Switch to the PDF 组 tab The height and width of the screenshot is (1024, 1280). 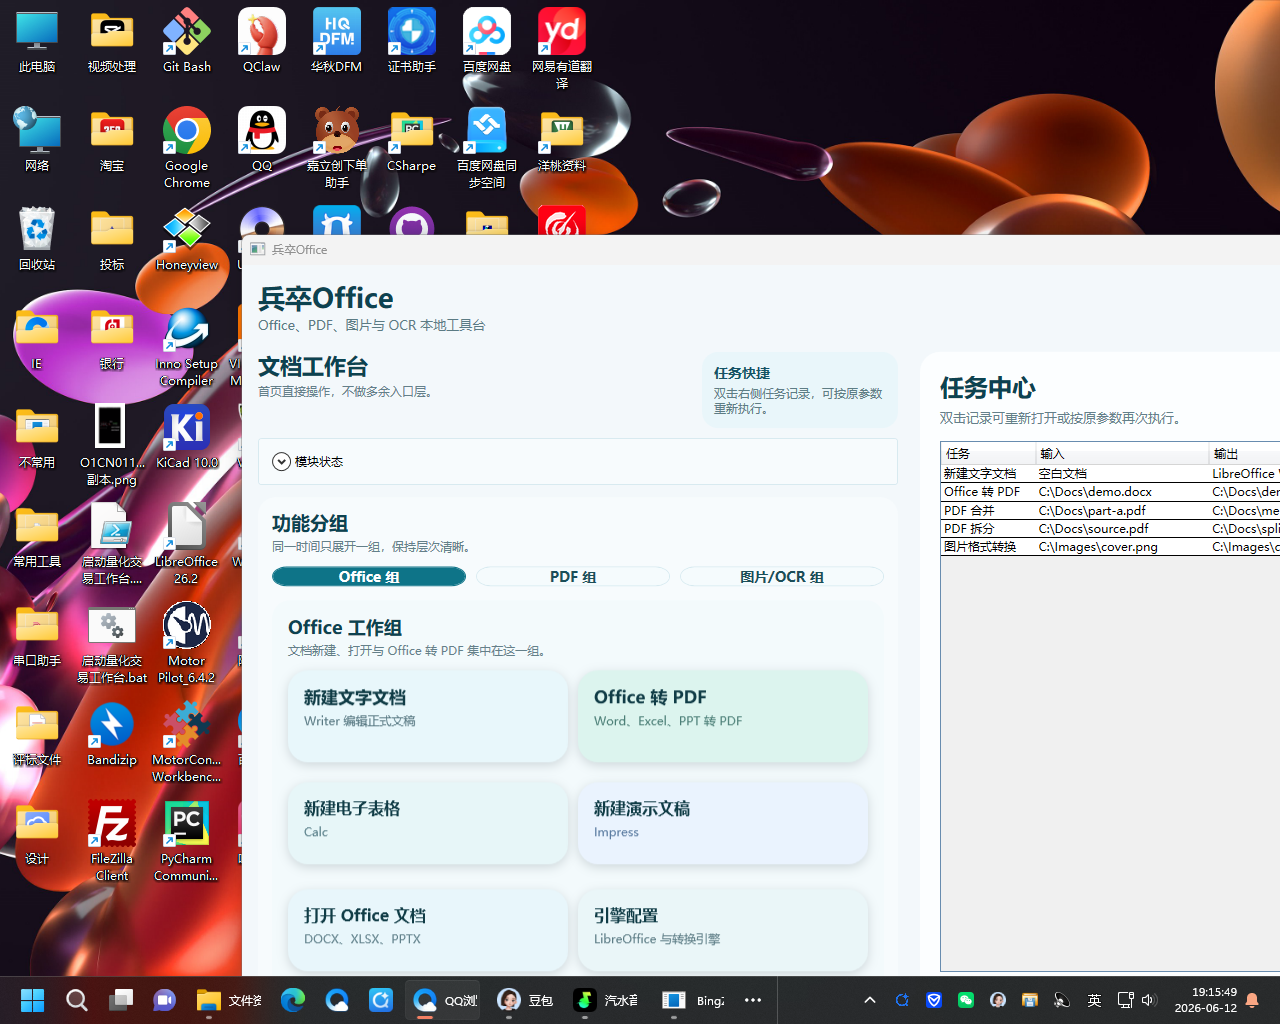(573, 577)
